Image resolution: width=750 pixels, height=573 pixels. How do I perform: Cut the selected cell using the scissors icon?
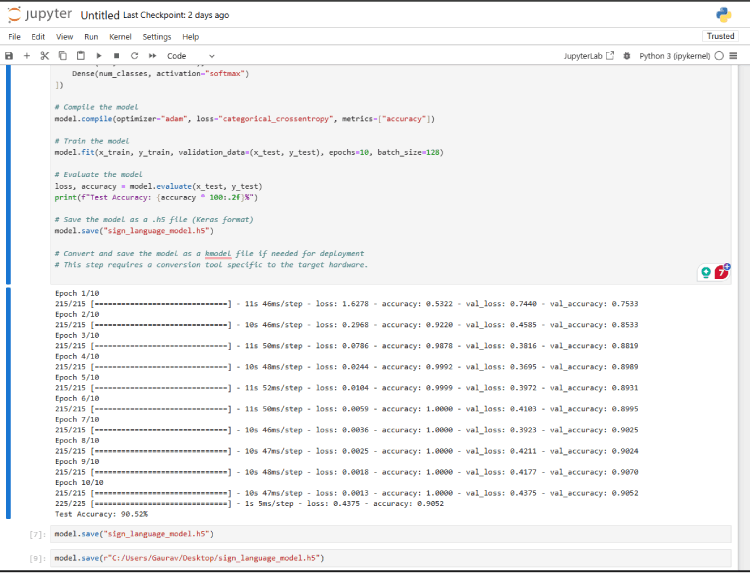[x=44, y=56]
